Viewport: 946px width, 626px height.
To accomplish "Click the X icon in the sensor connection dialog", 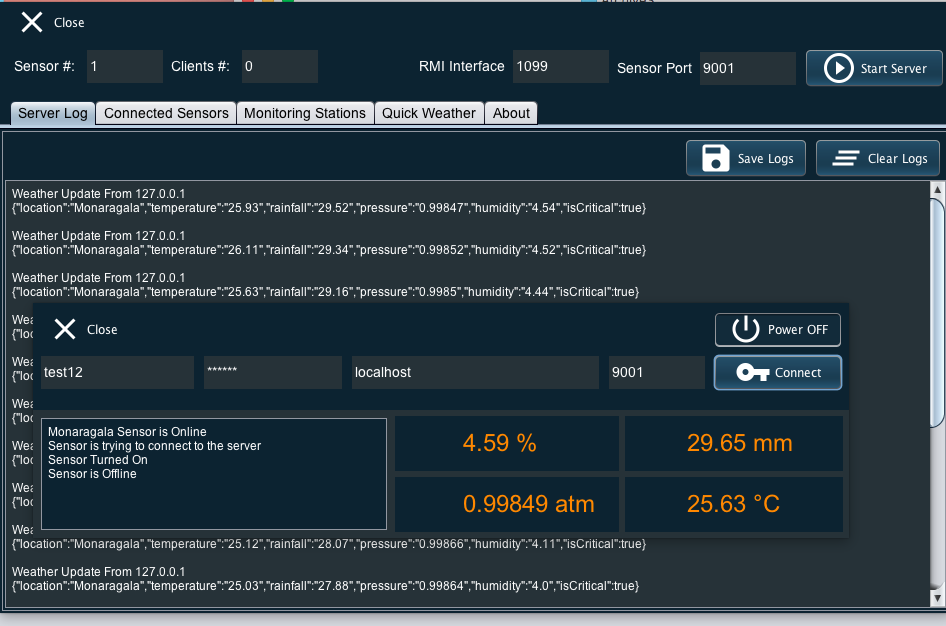I will [x=65, y=329].
